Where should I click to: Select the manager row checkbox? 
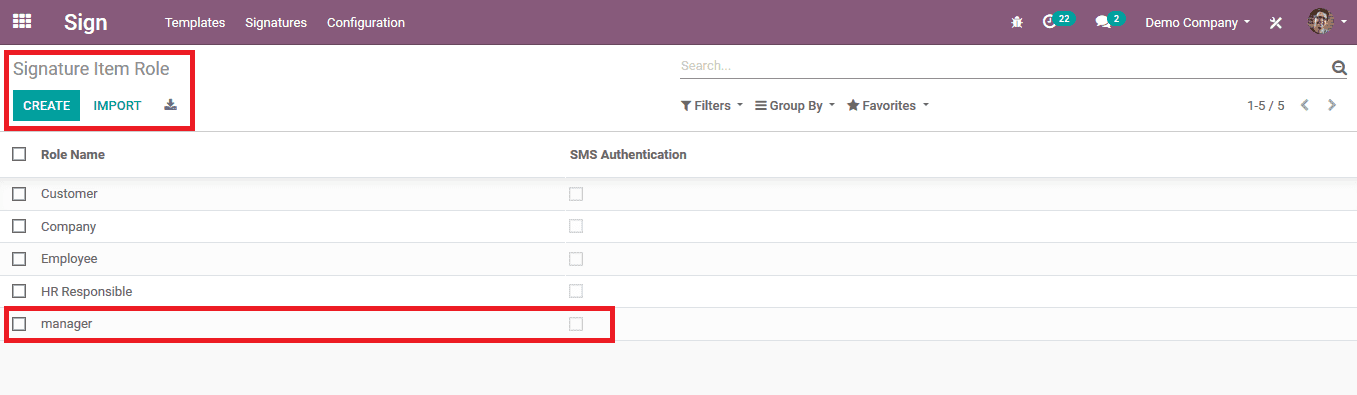click(x=19, y=323)
